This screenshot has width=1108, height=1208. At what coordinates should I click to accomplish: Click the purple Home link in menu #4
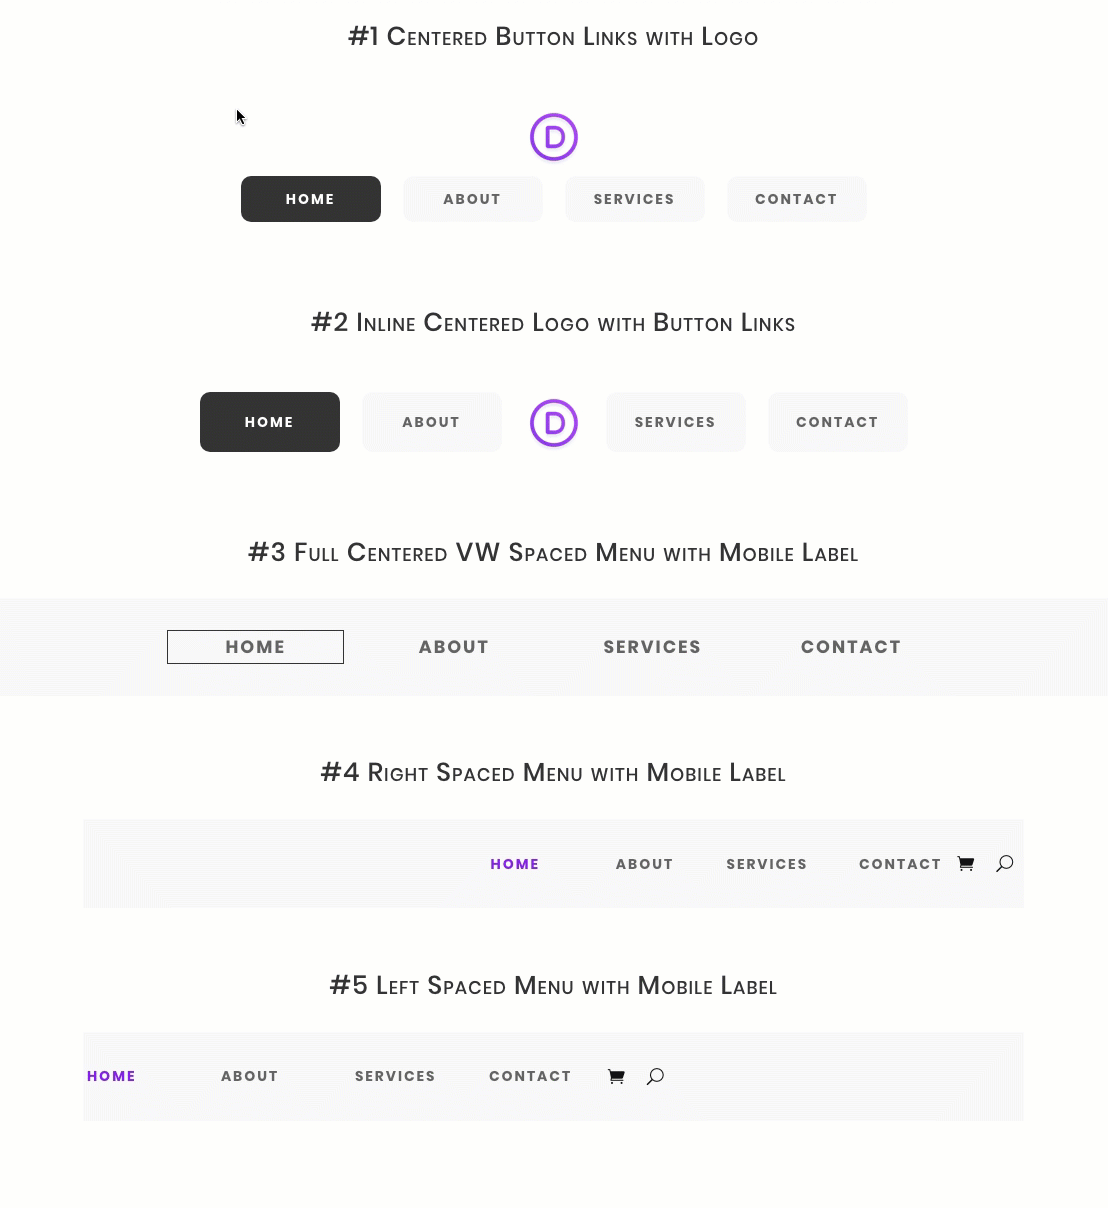click(x=514, y=864)
